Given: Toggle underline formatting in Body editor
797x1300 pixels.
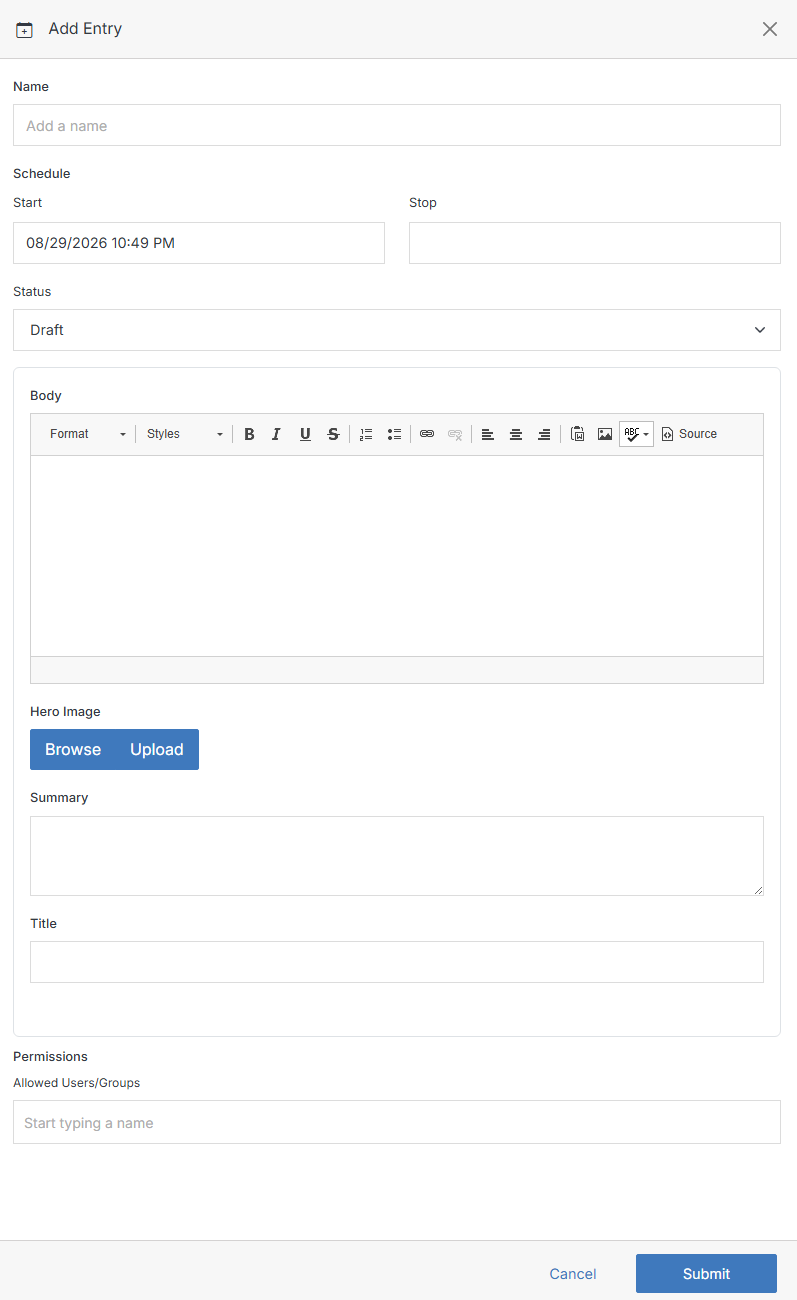Looking at the screenshot, I should point(305,434).
